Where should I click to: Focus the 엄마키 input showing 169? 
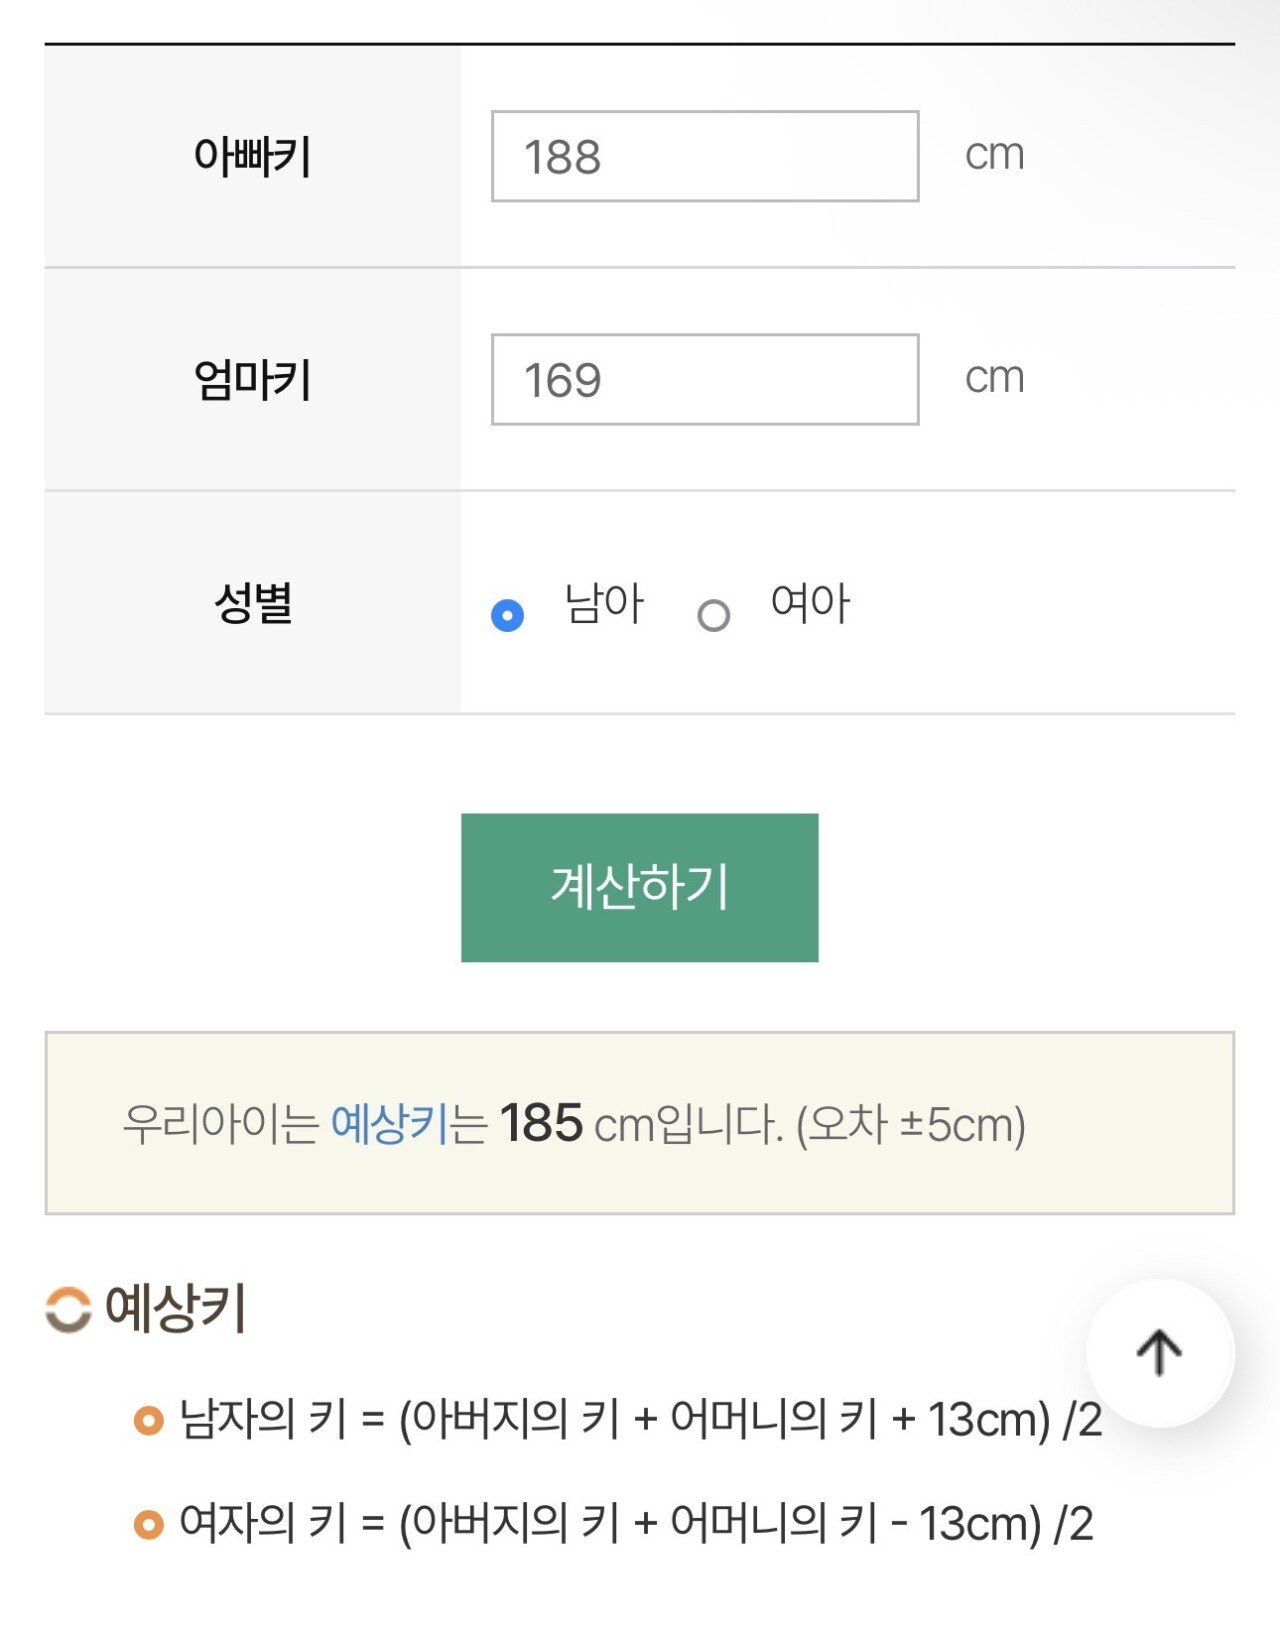[x=705, y=380]
